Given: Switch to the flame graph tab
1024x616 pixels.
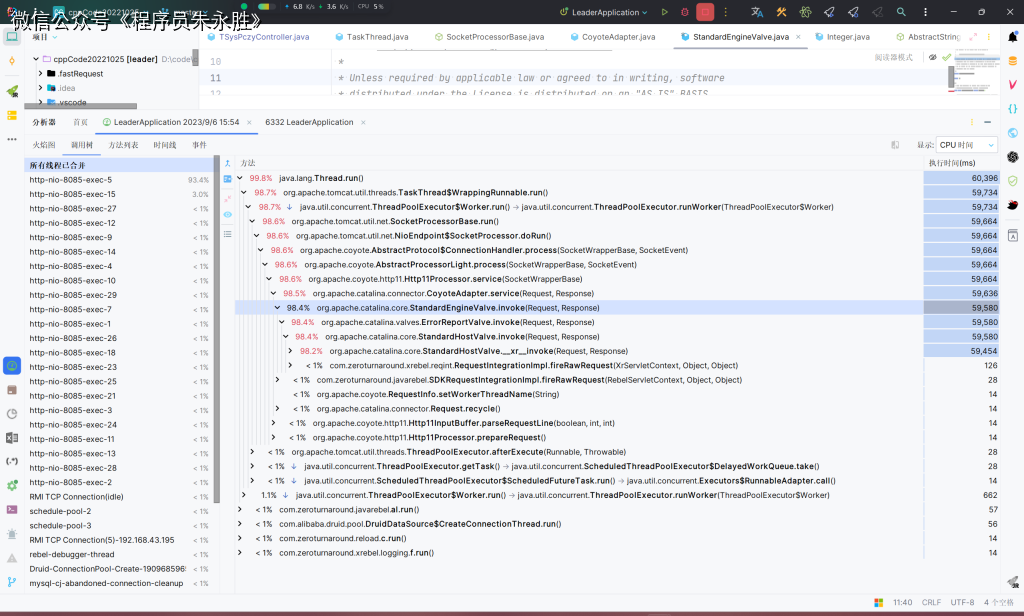Looking at the screenshot, I should pyautogui.click(x=44, y=145).
